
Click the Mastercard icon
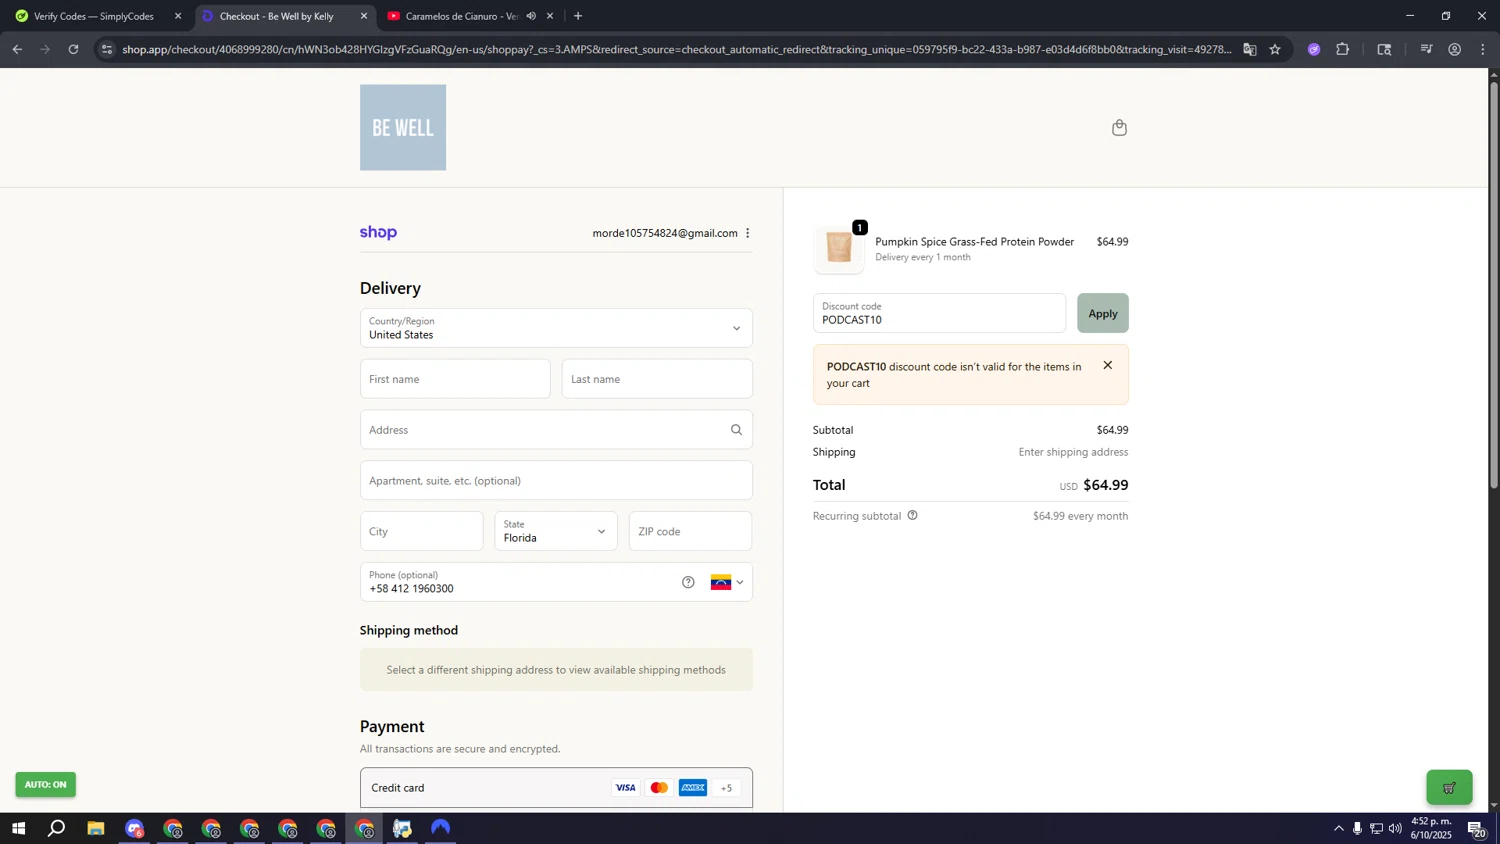coord(659,788)
